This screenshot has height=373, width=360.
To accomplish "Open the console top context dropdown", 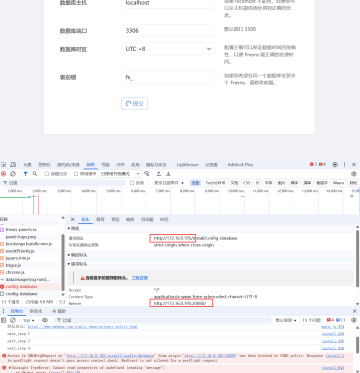I will point(29,320).
